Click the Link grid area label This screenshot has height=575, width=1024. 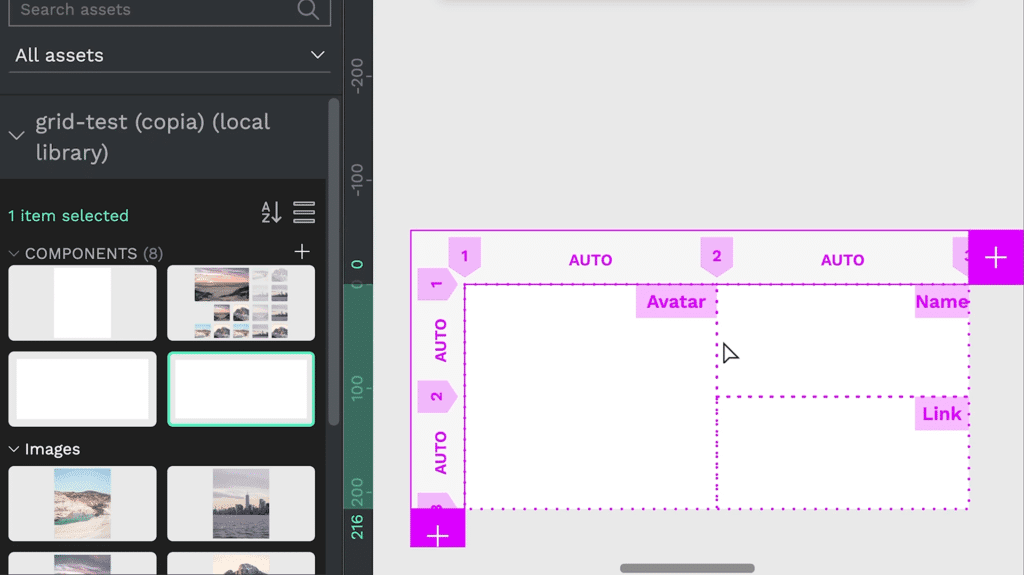coord(941,414)
